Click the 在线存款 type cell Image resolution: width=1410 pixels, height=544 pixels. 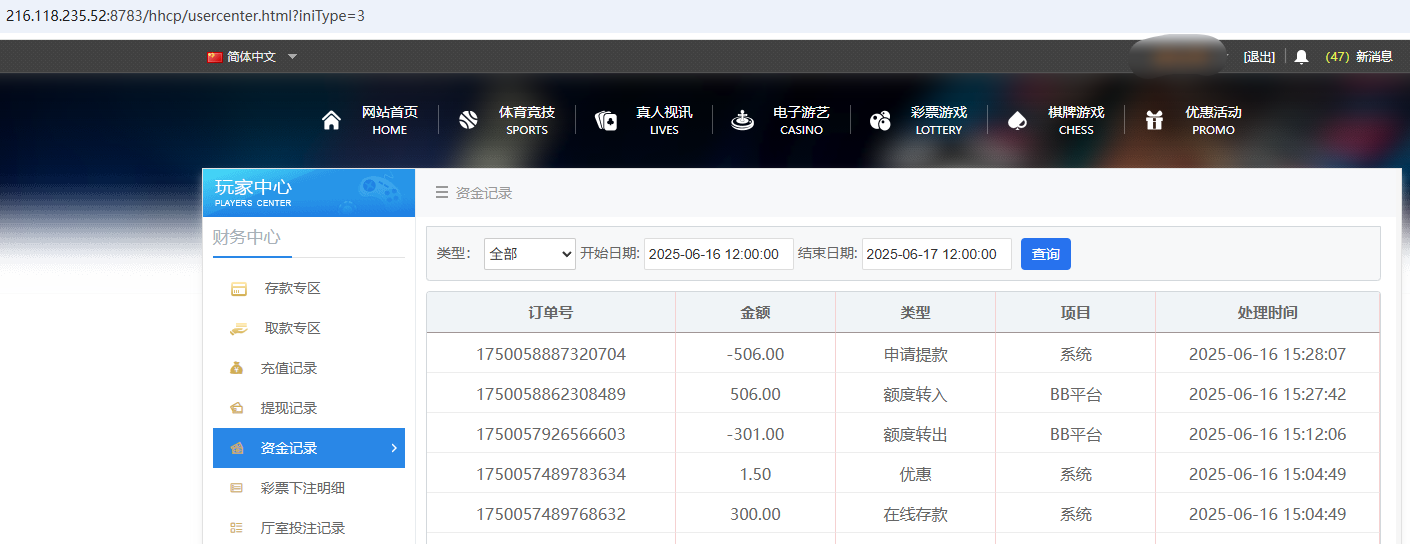point(916,514)
